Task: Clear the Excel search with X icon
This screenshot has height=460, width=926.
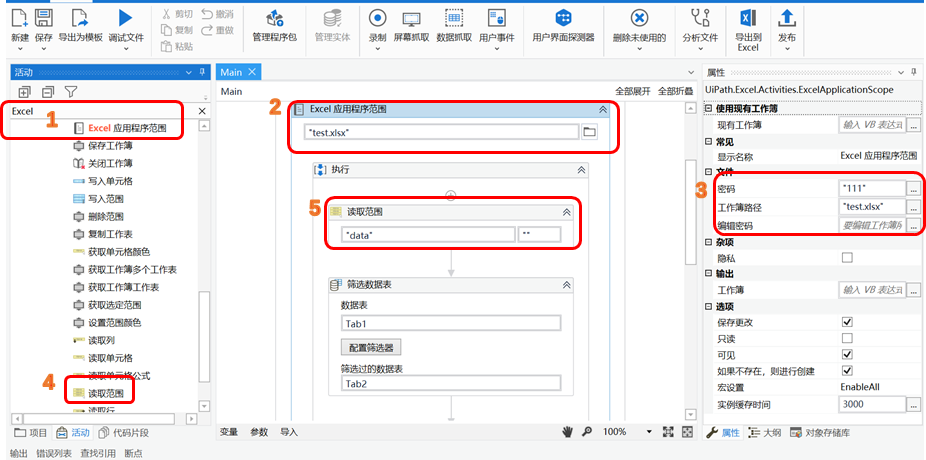Action: tap(201, 111)
